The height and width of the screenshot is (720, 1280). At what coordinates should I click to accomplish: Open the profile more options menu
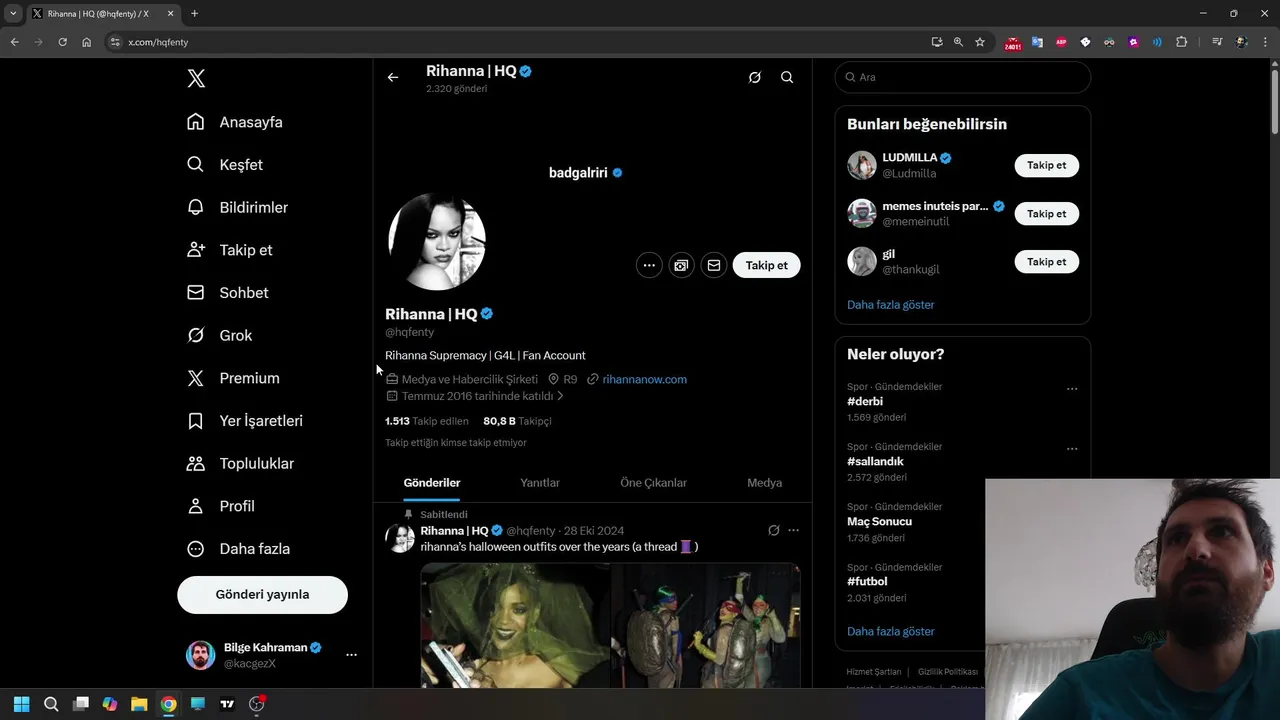(x=649, y=265)
